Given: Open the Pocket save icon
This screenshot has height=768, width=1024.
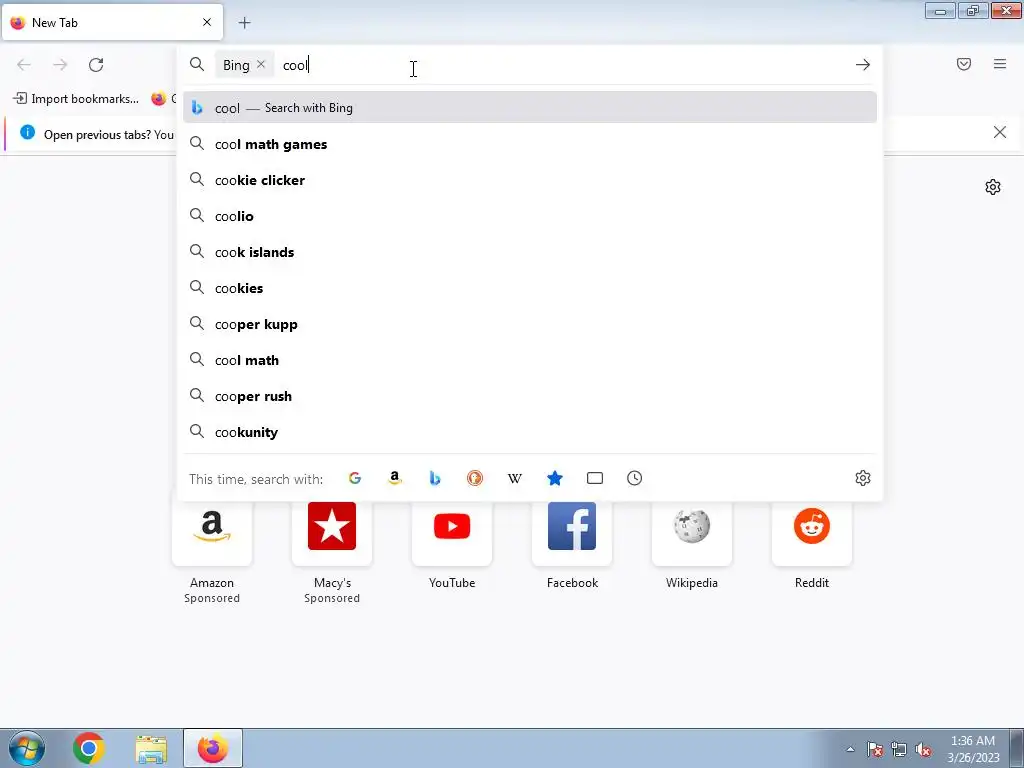Looking at the screenshot, I should [963, 64].
